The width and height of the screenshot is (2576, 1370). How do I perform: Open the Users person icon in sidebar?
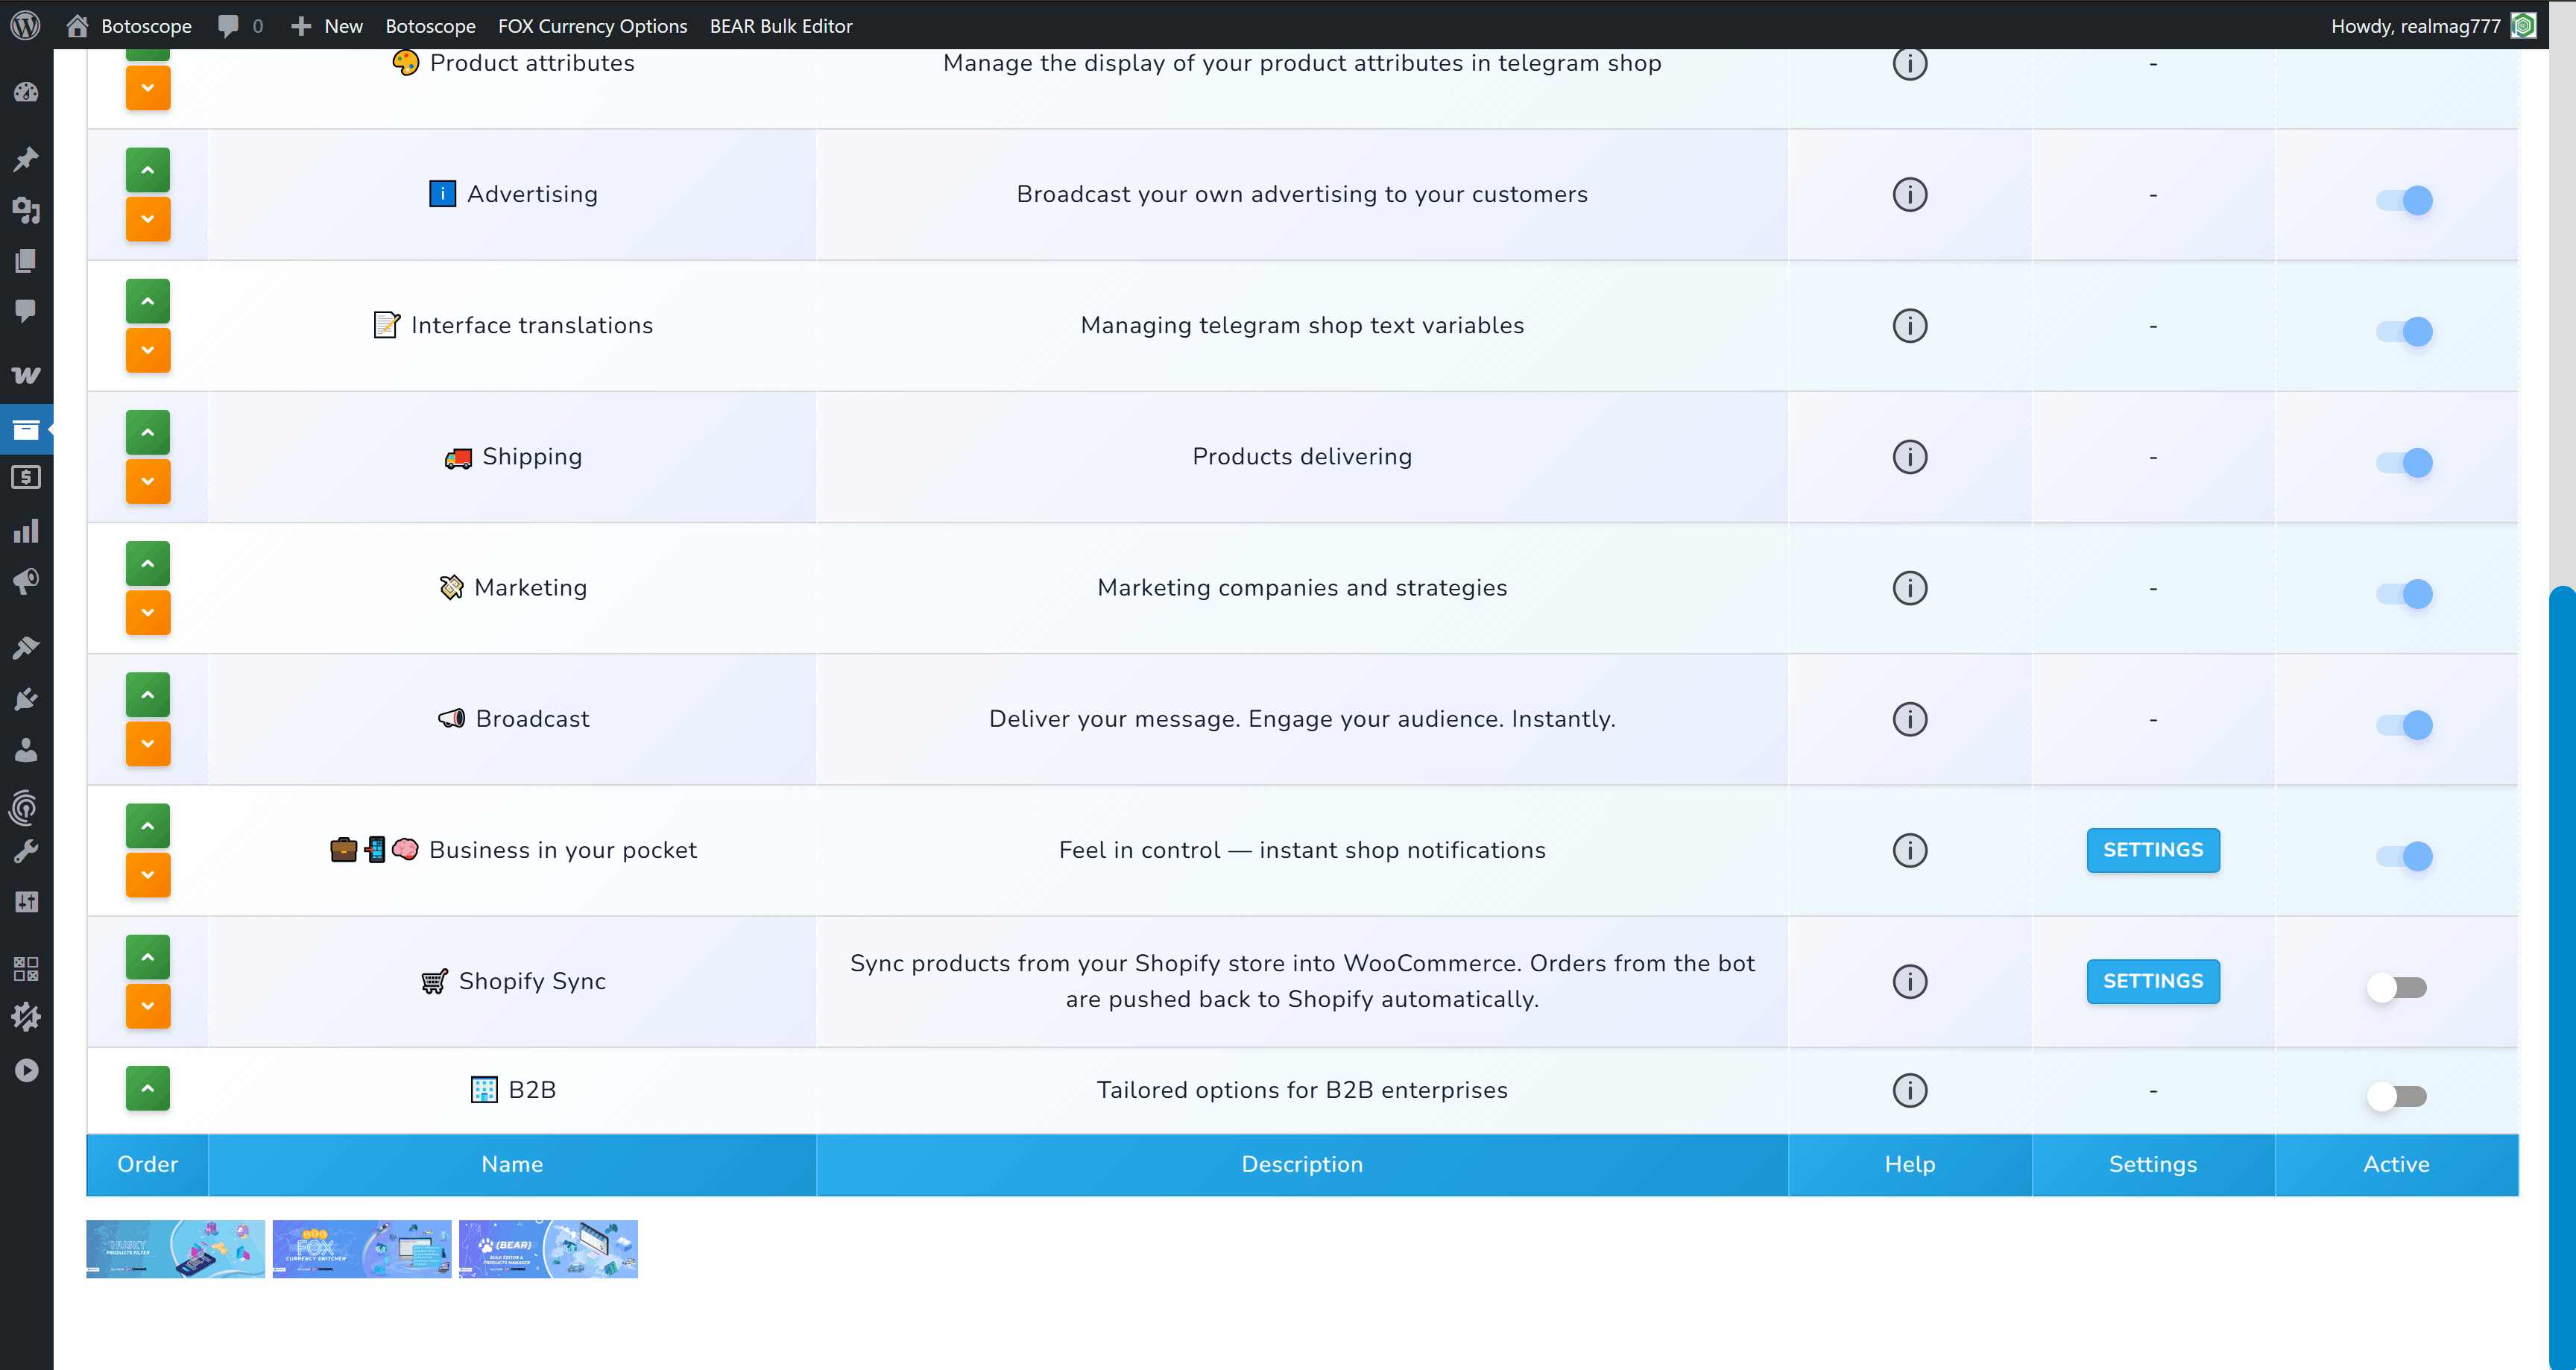click(27, 751)
